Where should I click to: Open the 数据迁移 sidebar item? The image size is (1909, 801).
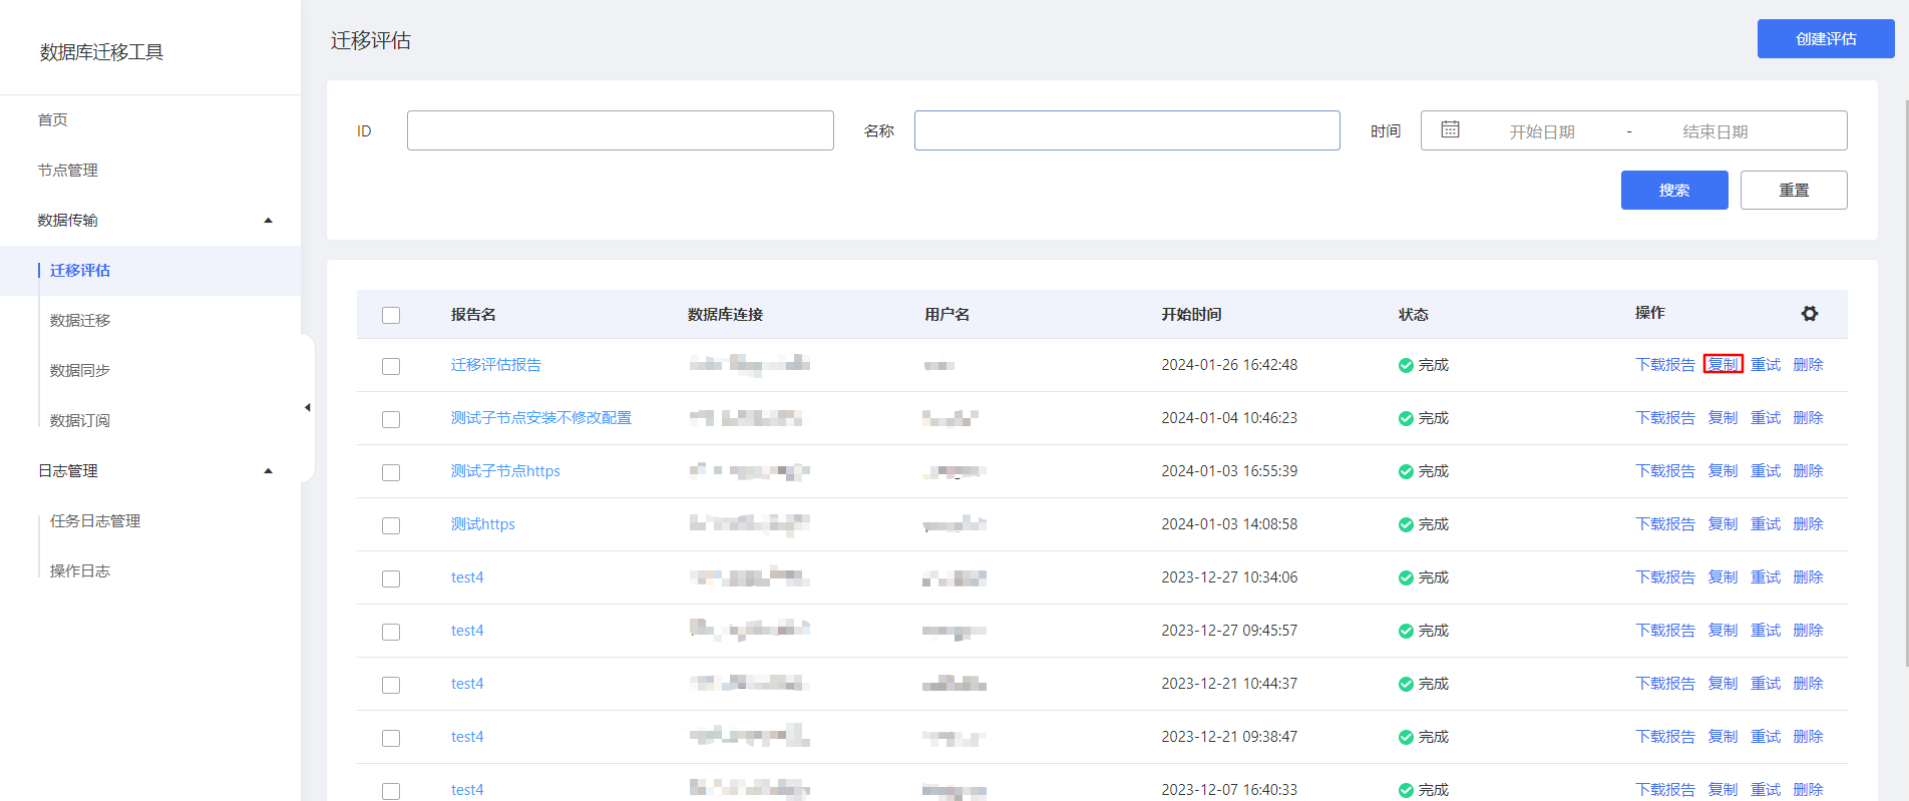point(80,320)
